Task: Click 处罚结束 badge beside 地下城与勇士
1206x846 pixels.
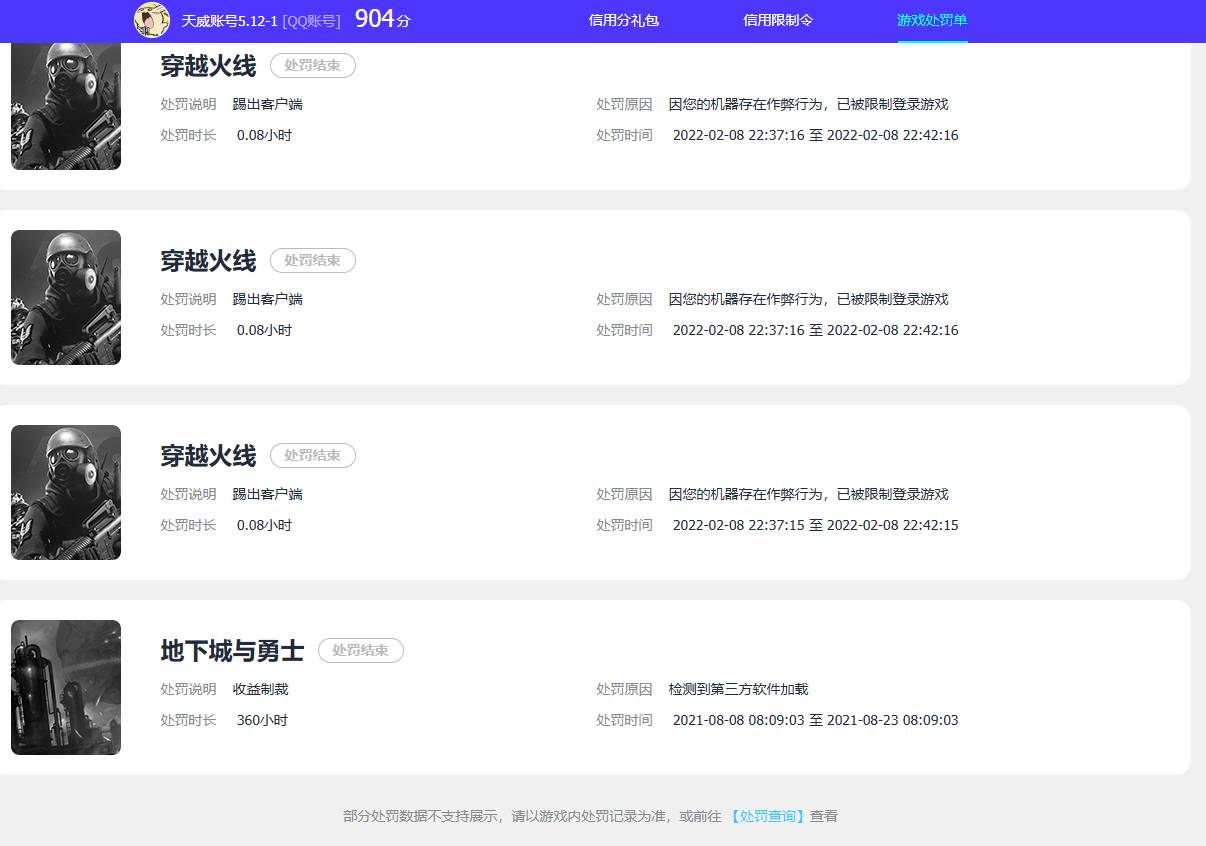Action: coord(361,651)
